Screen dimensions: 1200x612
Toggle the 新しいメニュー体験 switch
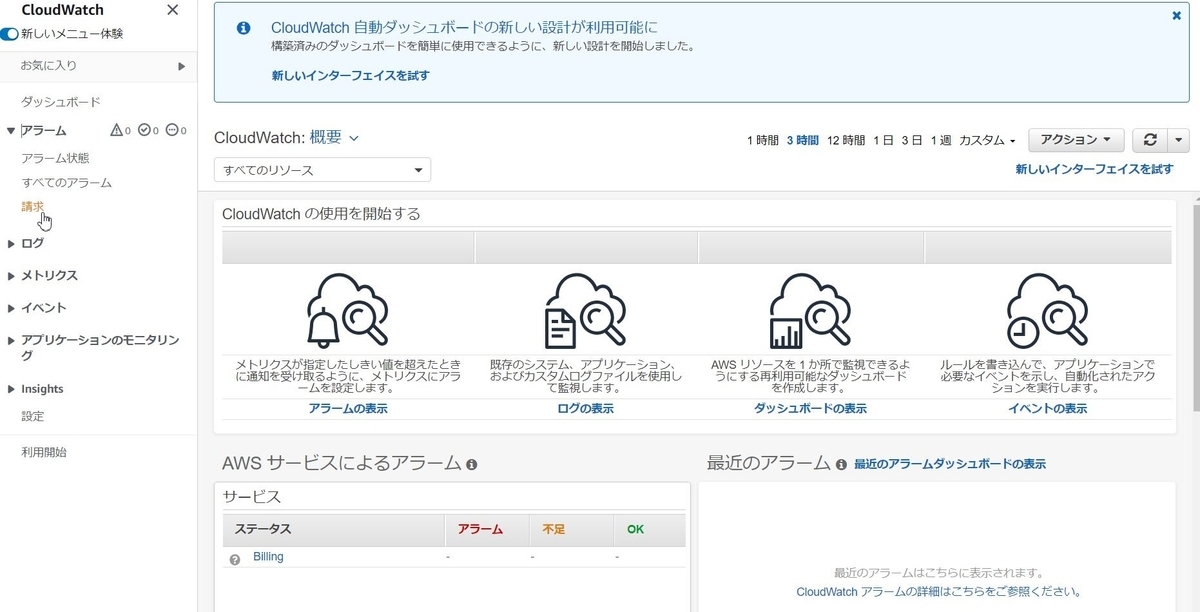tap(8, 34)
